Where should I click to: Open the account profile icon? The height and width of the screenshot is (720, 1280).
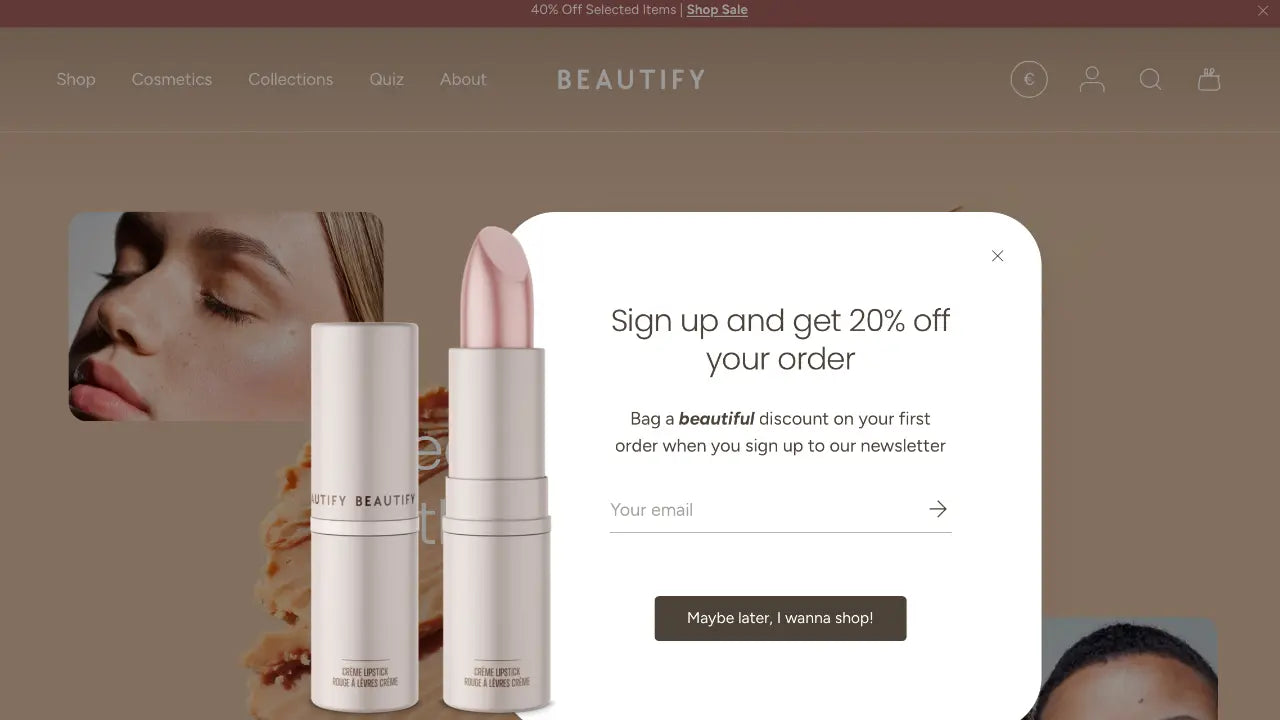[x=1092, y=79]
